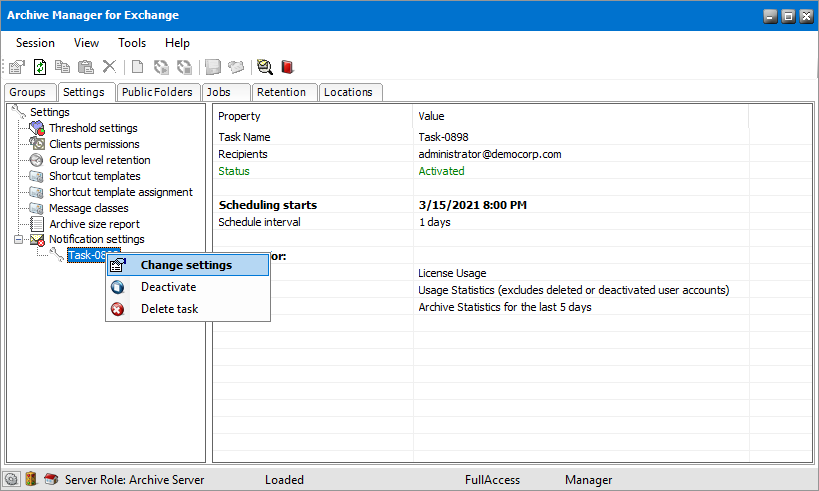Click the Message classes tree icon
The image size is (819, 491).
click(x=37, y=208)
